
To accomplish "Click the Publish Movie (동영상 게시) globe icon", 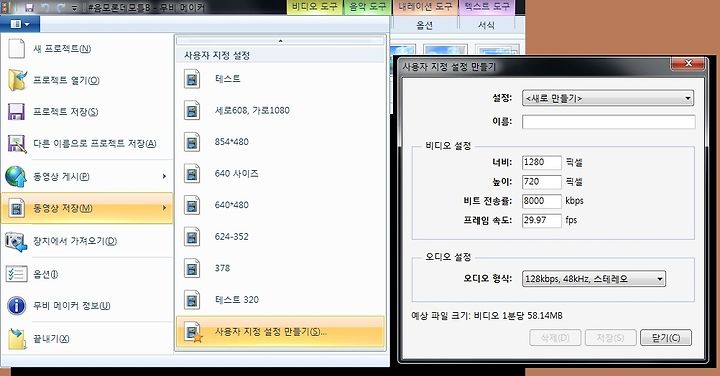I will 16,177.
